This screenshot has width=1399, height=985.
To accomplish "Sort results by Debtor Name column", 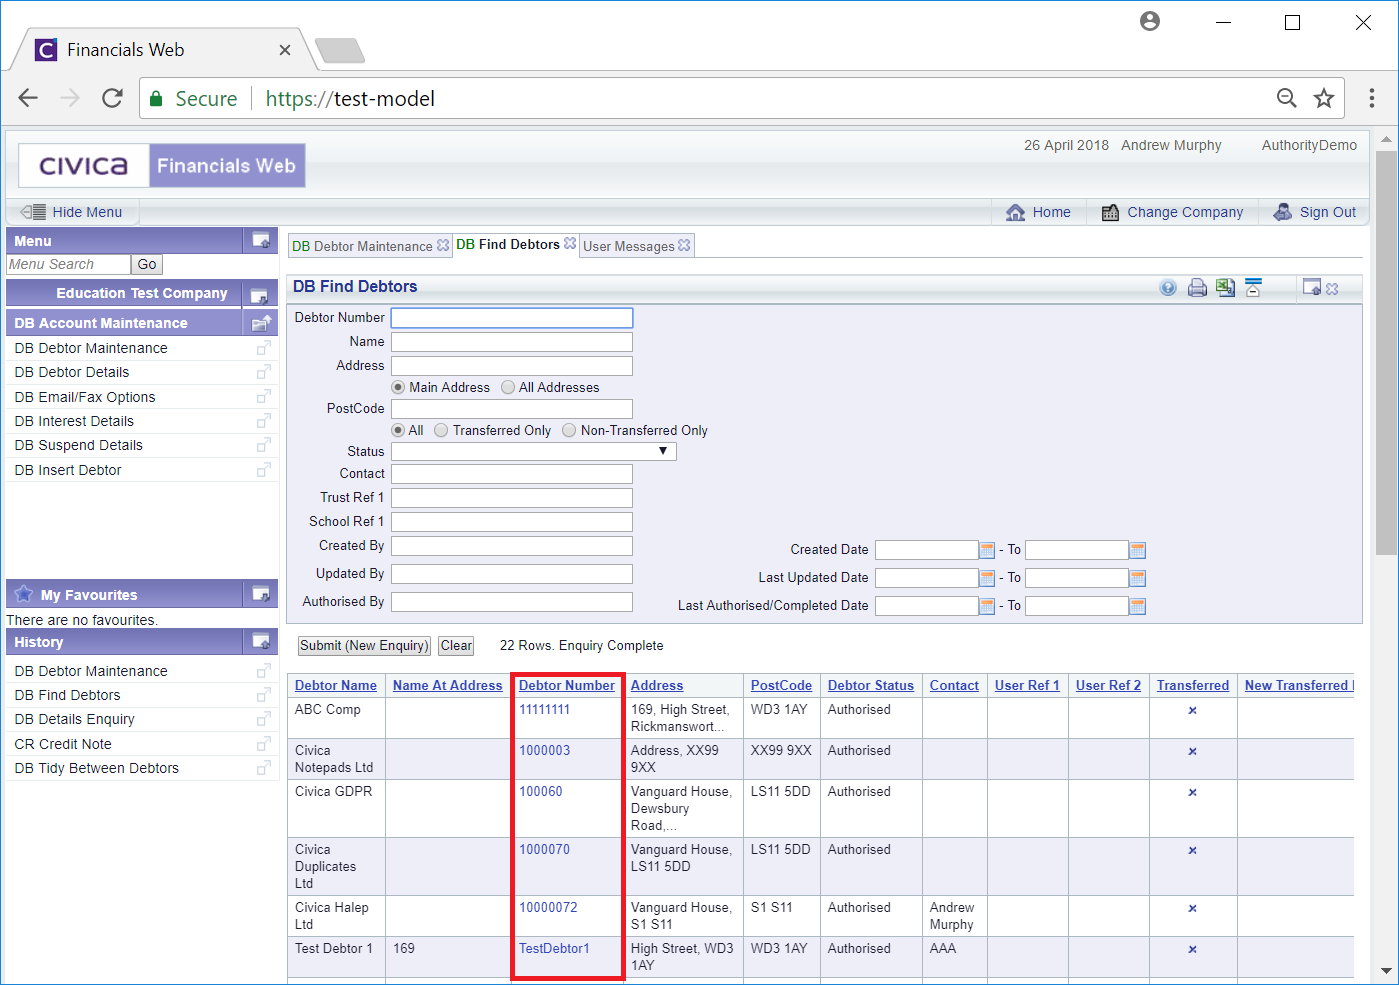I will [336, 685].
